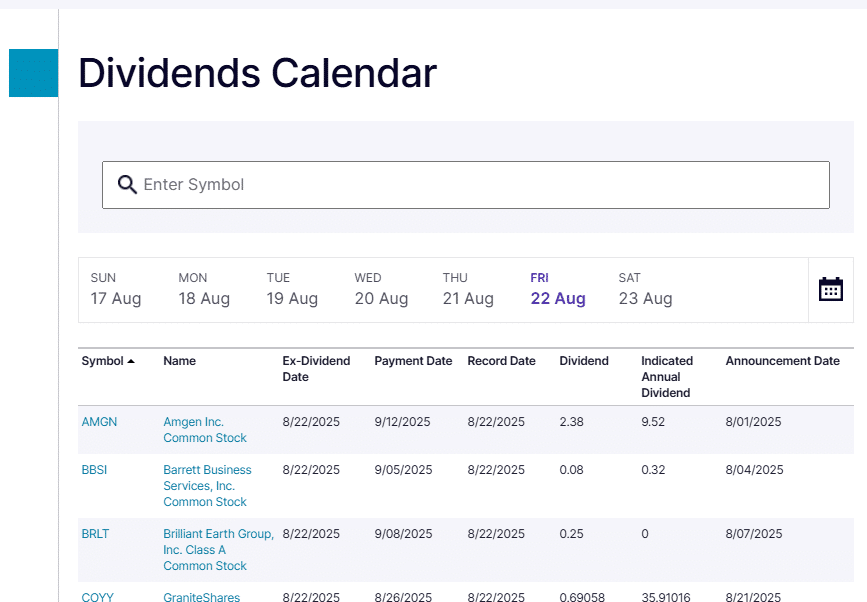The height and width of the screenshot is (602, 867).
Task: Open the AMGN symbol link
Action: (99, 422)
